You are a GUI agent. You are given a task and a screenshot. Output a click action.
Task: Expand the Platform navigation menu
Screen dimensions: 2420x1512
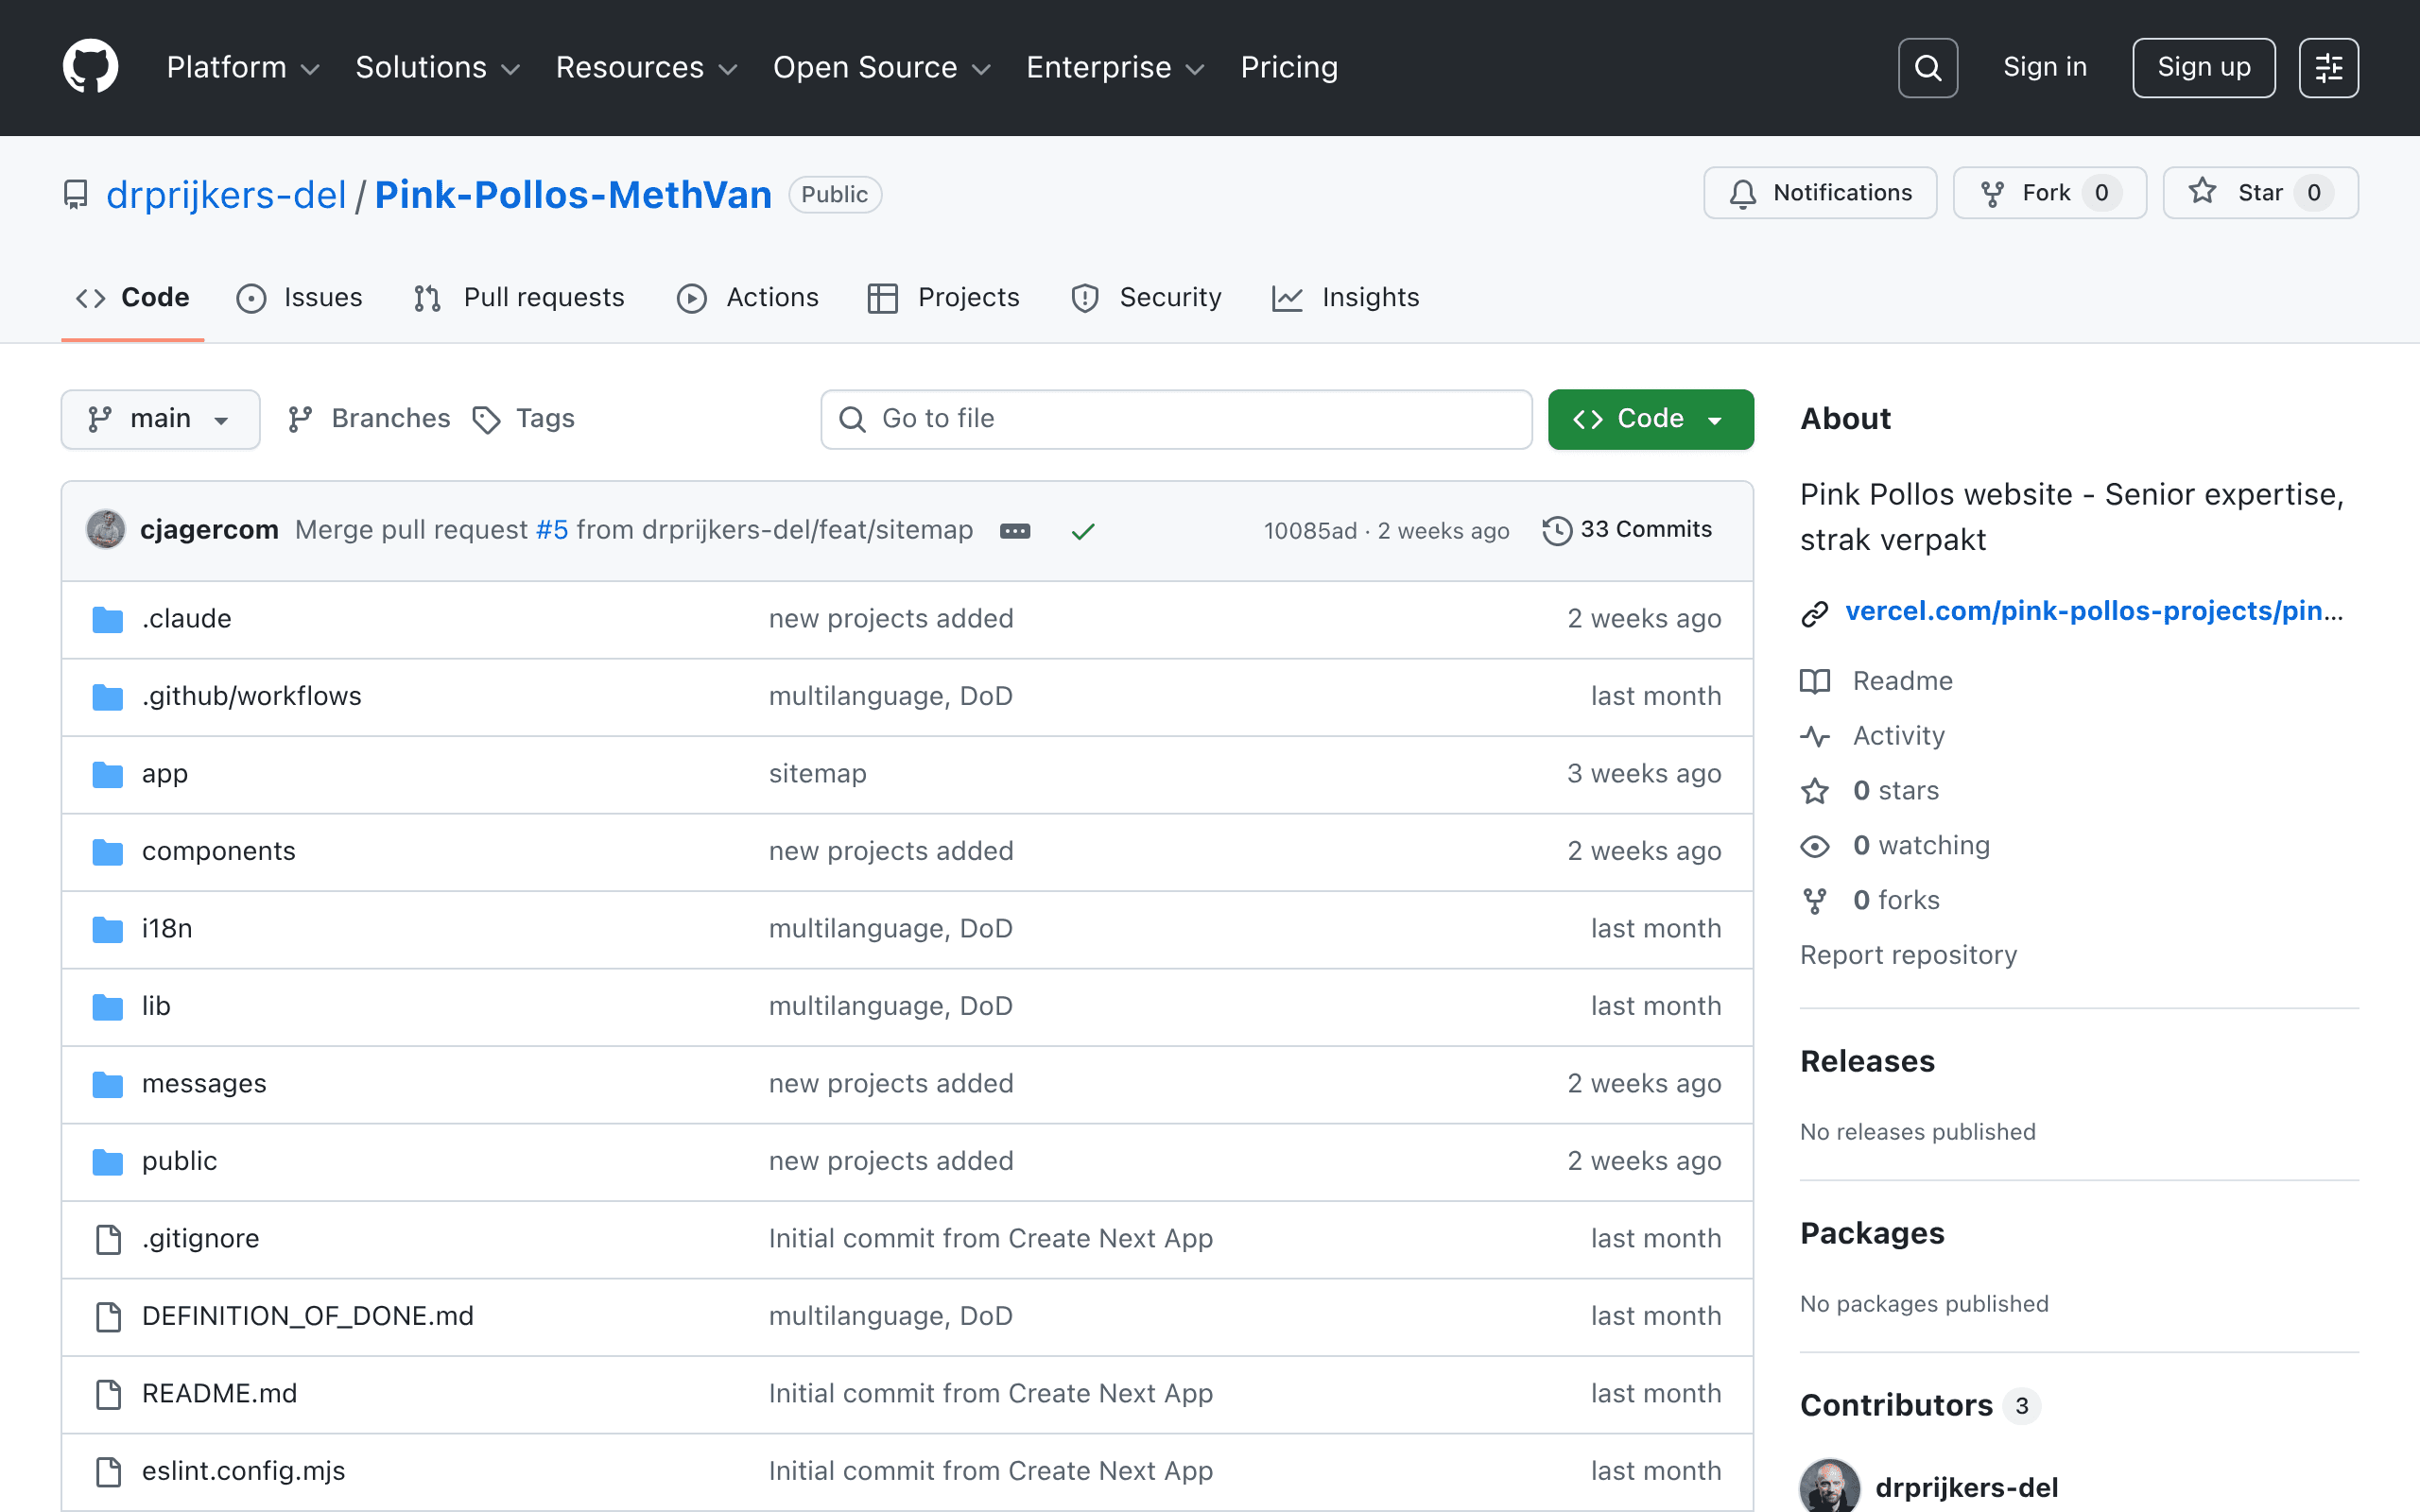click(242, 67)
